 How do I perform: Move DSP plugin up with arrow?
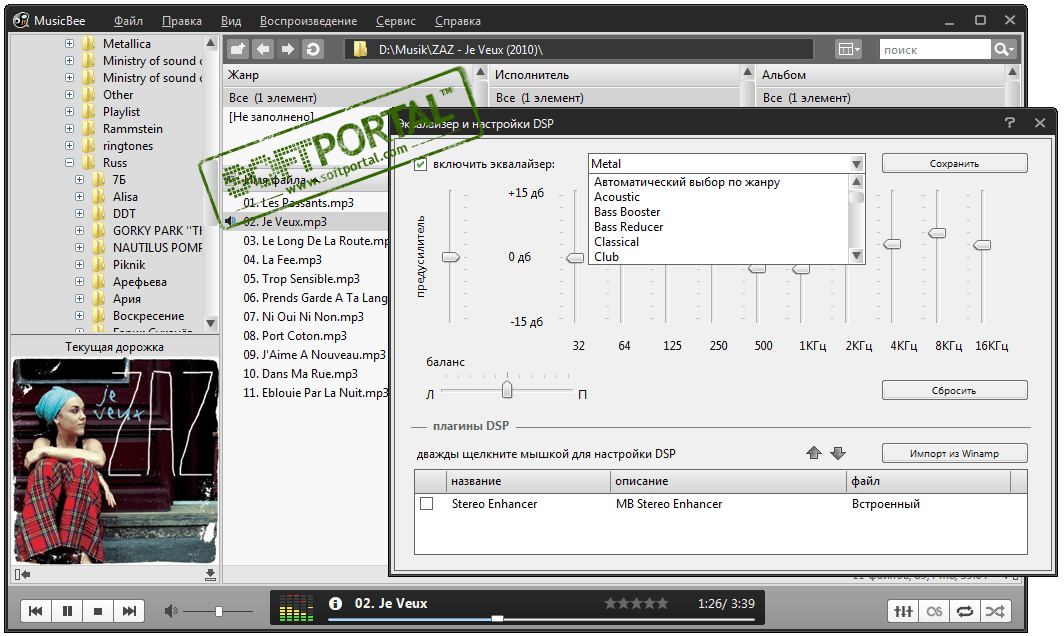click(814, 453)
